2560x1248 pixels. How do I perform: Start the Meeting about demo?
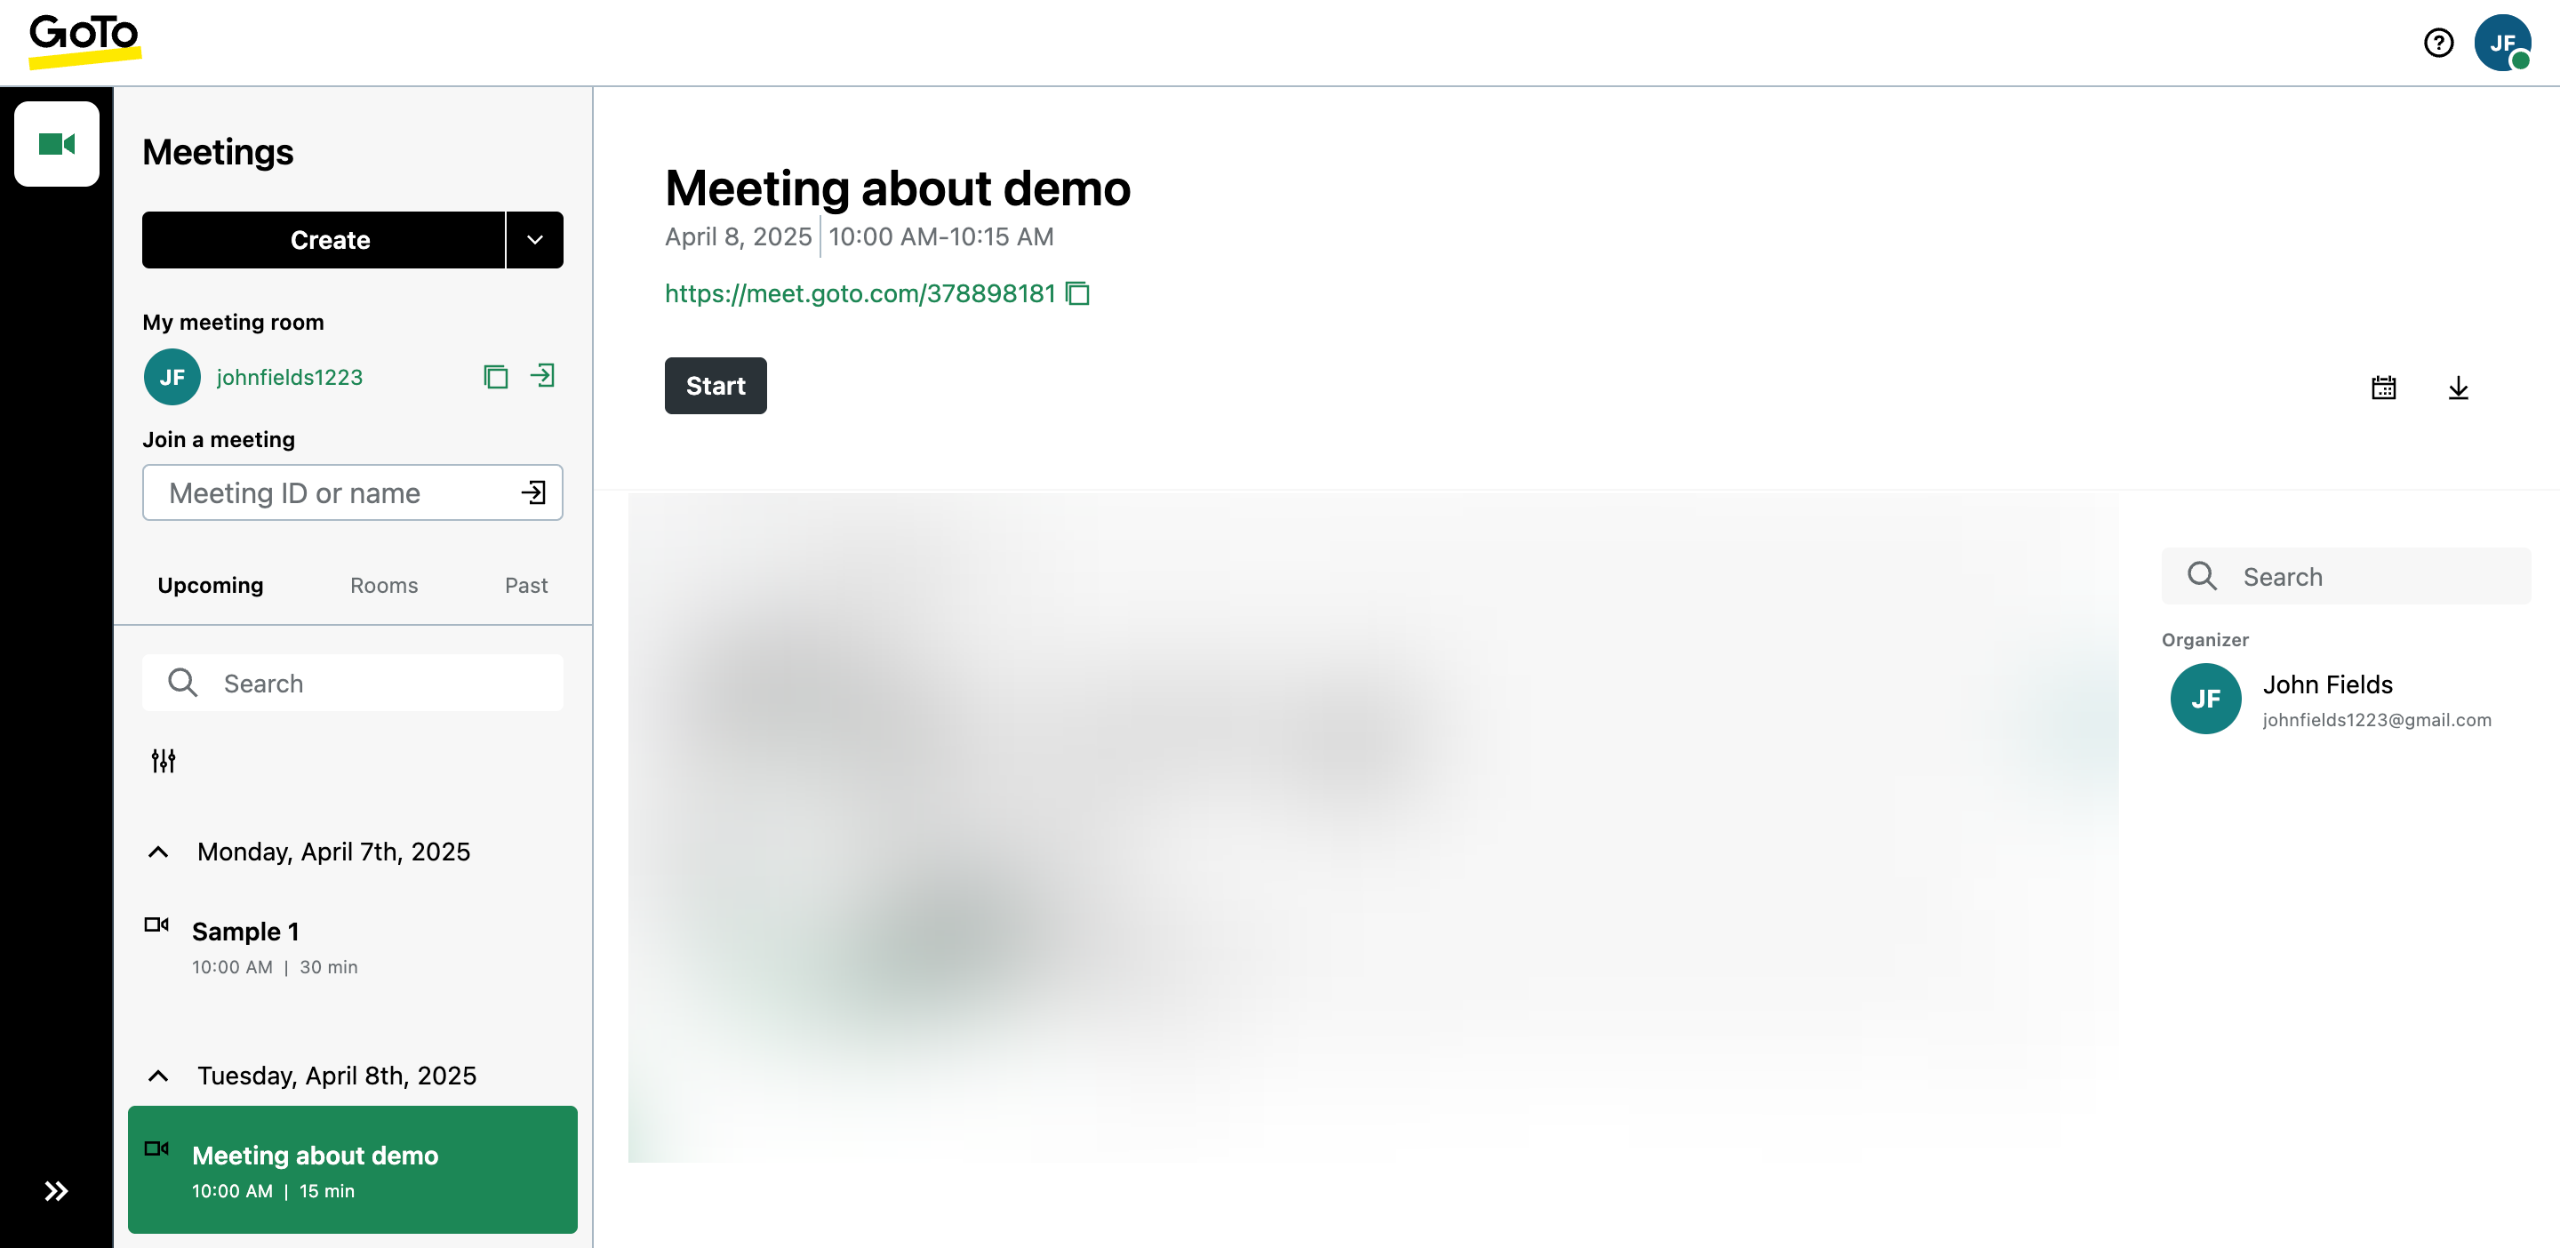(716, 386)
